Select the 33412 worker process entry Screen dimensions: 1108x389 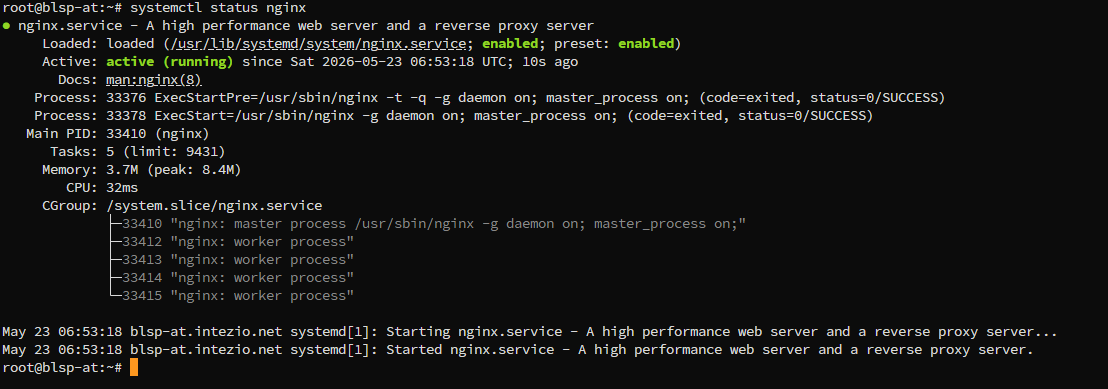click(x=232, y=242)
